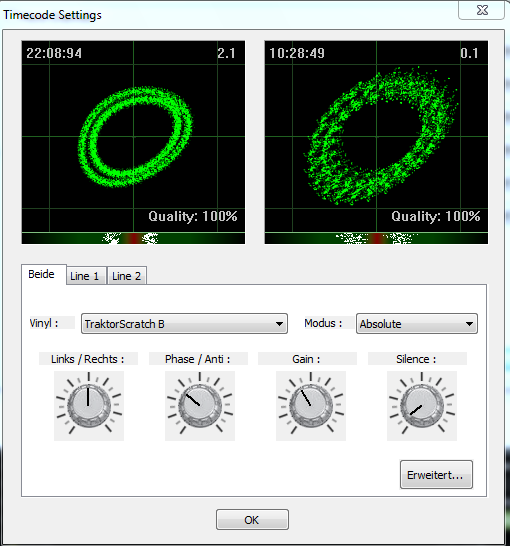The height and width of the screenshot is (546, 510).
Task: Expand the Modus combo box
Action: 417,324
